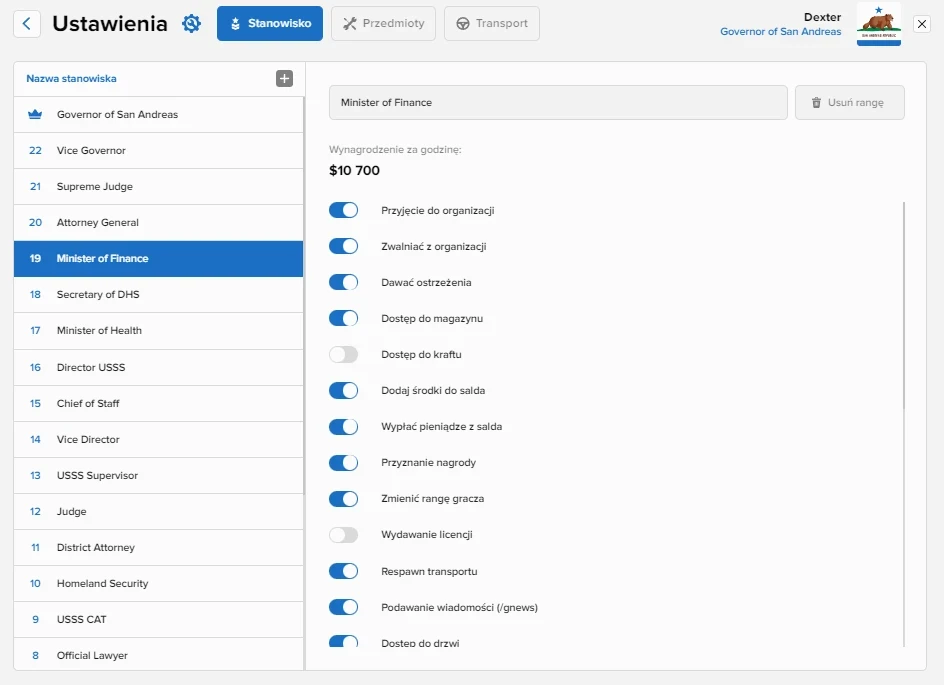
Task: Close the settings panel with X
Action: pos(921,24)
